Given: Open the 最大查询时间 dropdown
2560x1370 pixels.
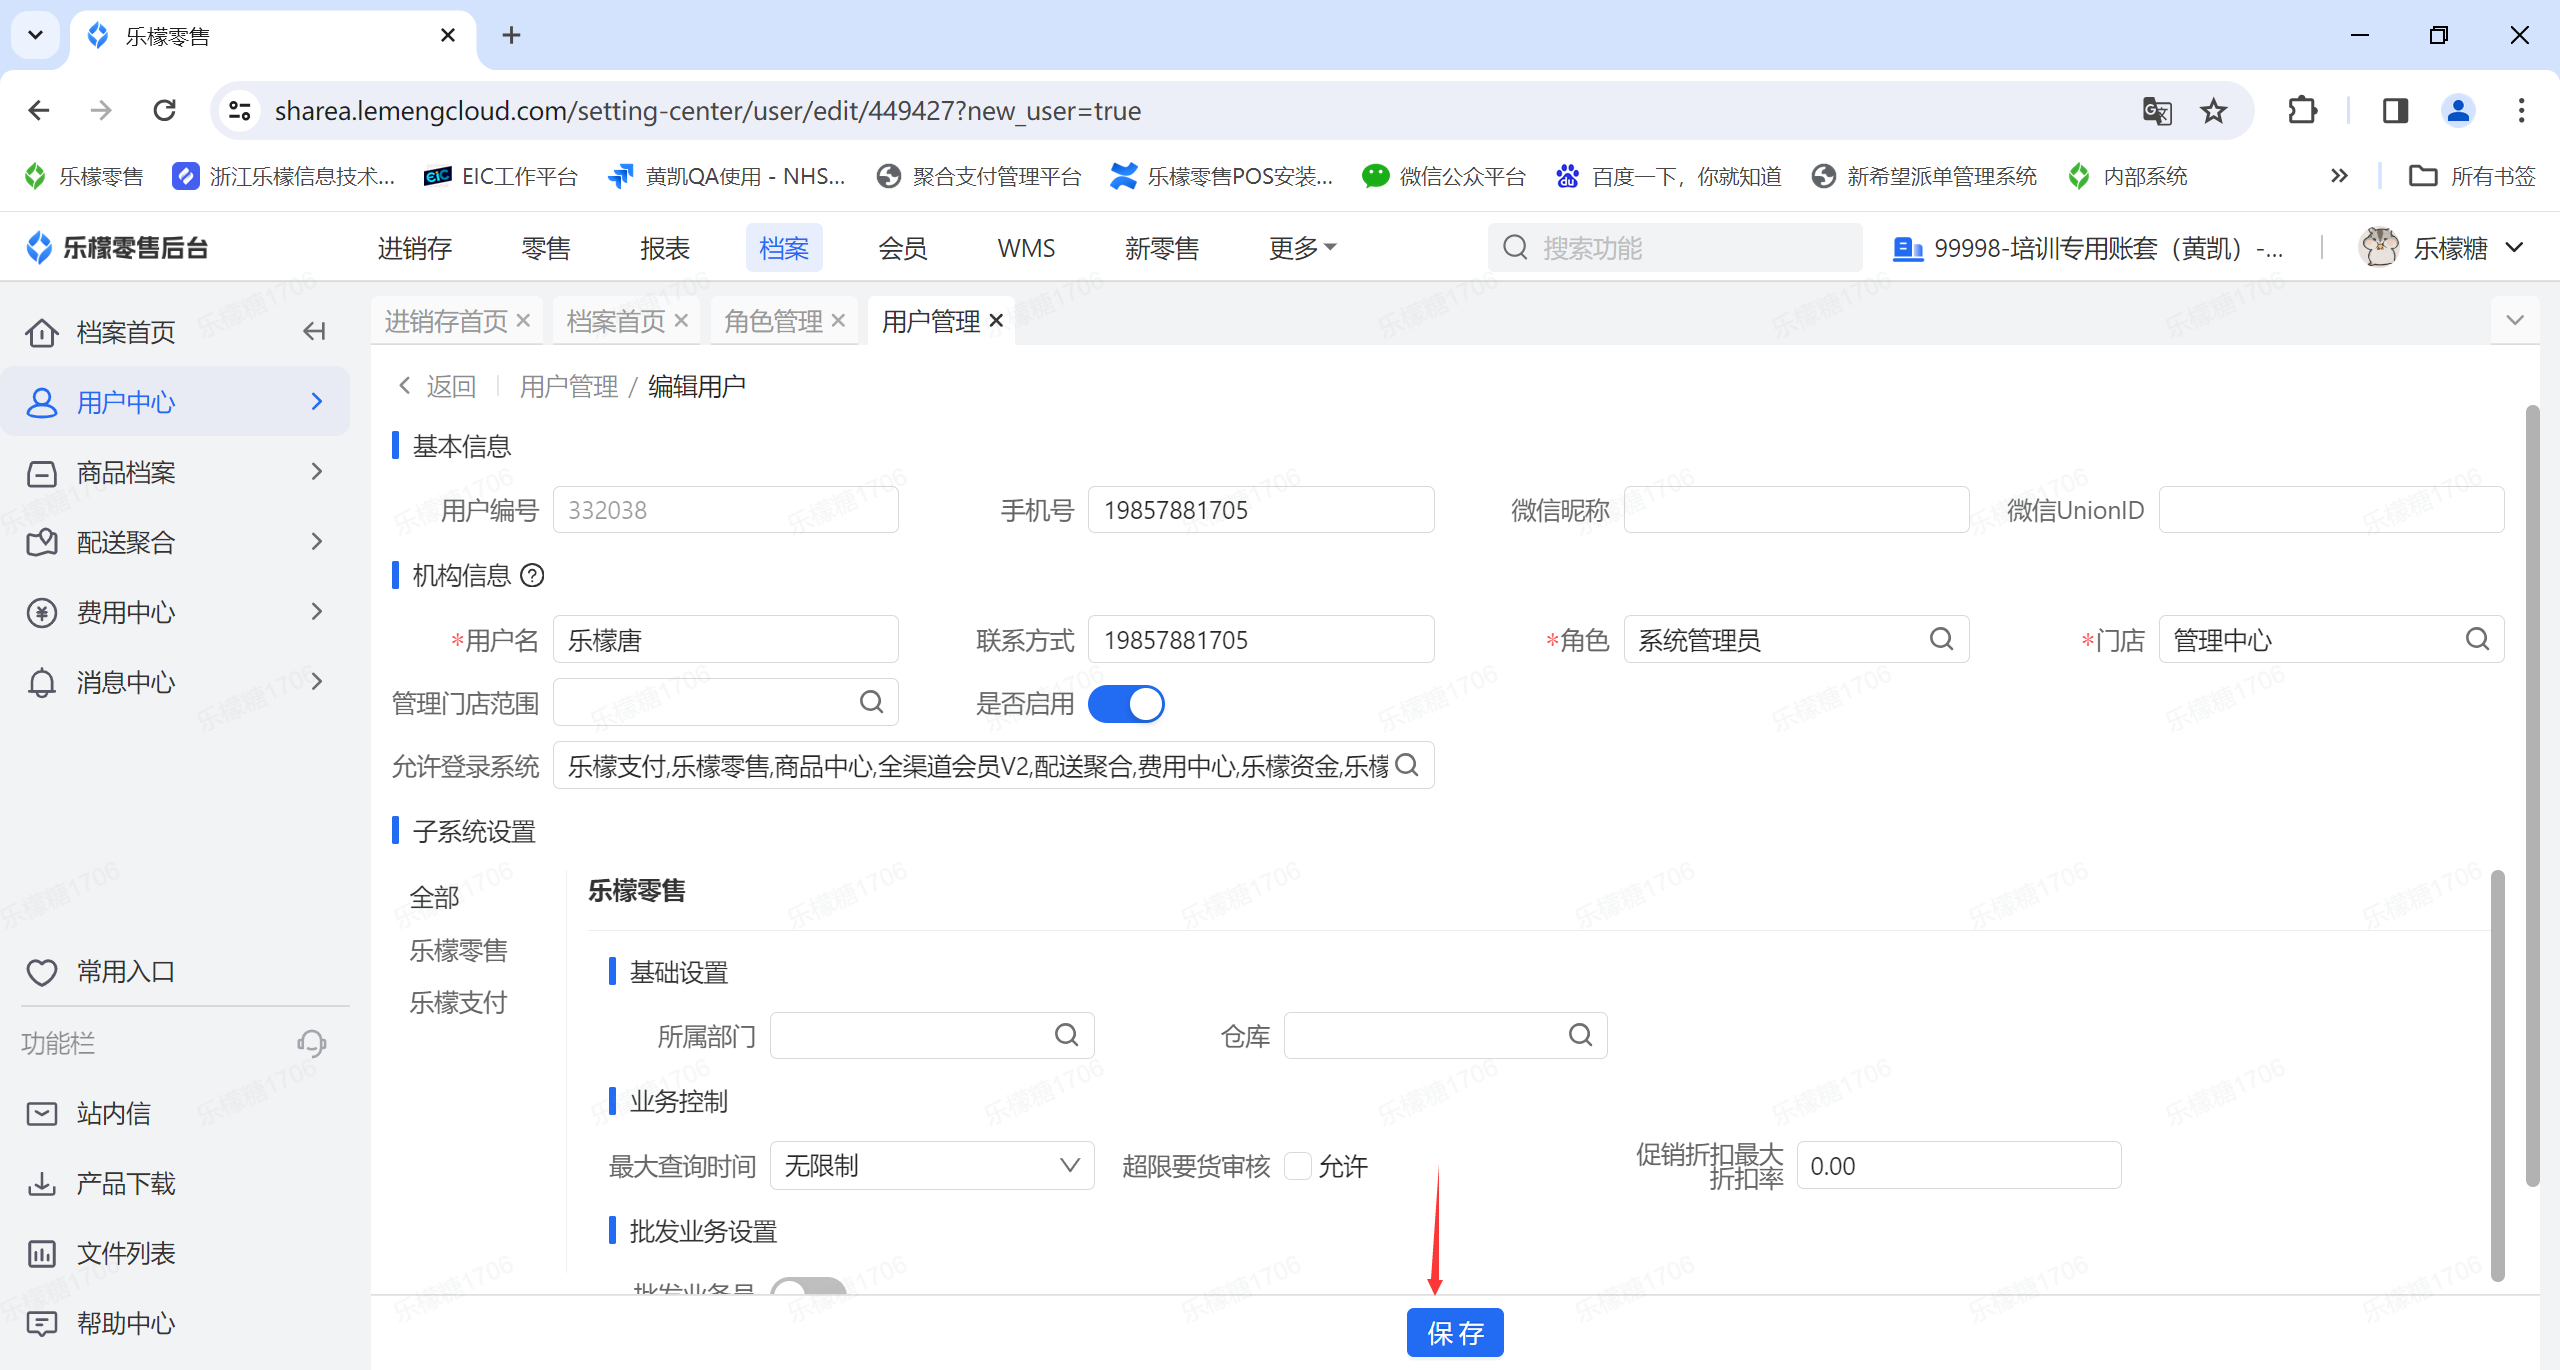Looking at the screenshot, I should [x=931, y=1165].
